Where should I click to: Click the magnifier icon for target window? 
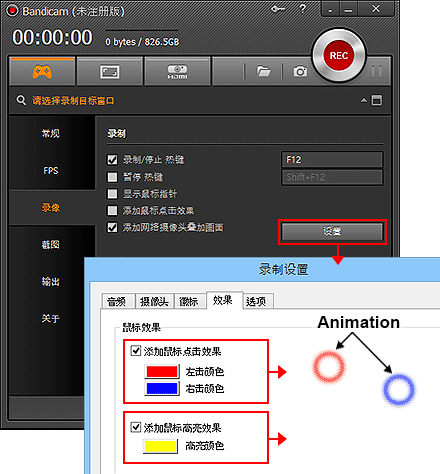tap(21, 100)
